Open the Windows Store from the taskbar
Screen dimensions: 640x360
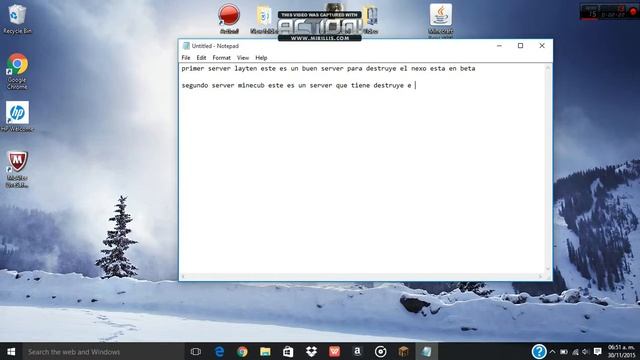click(288, 351)
